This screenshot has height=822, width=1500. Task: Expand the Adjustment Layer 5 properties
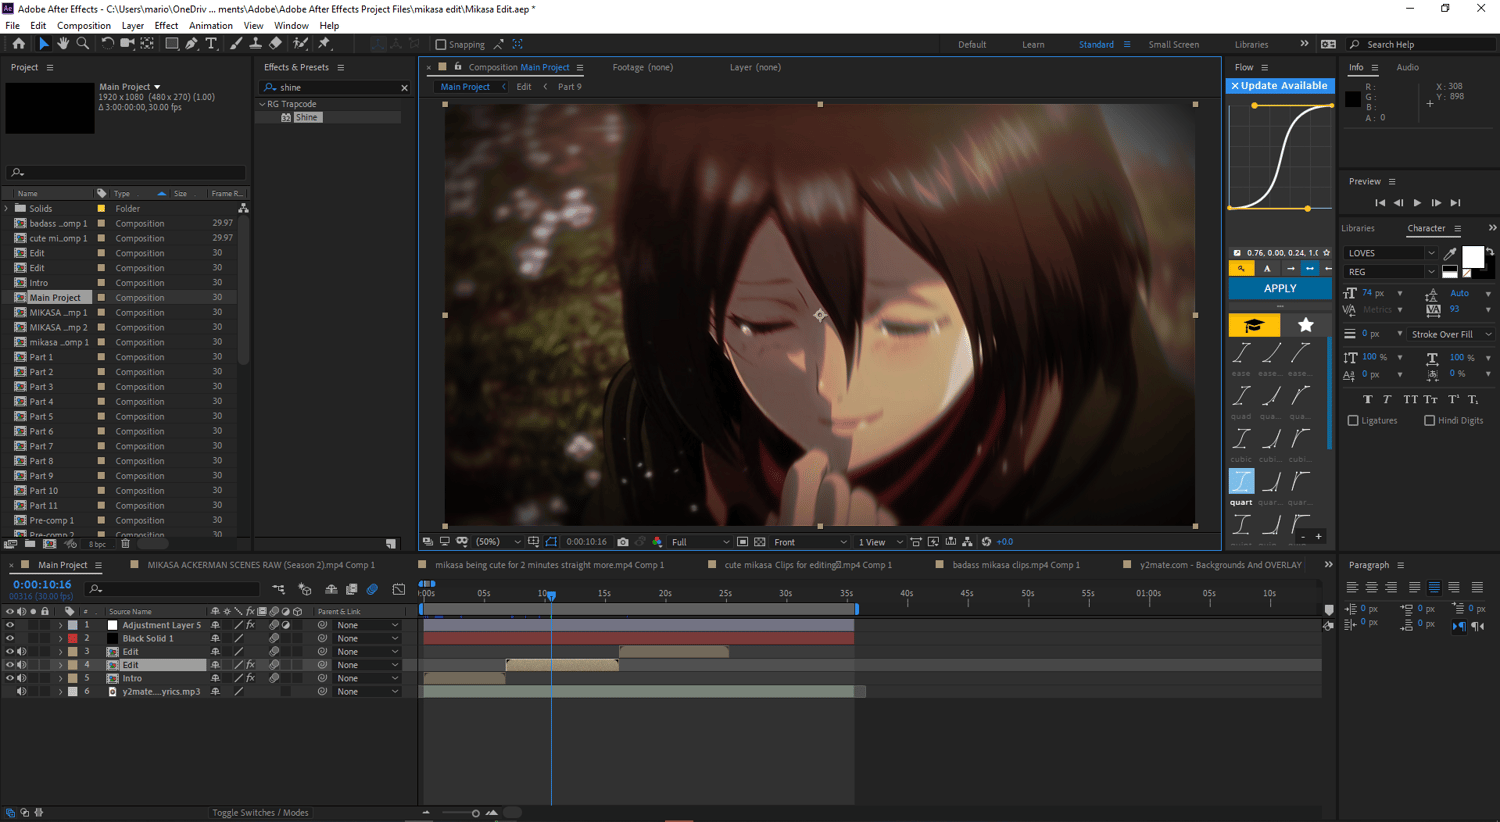[60, 625]
